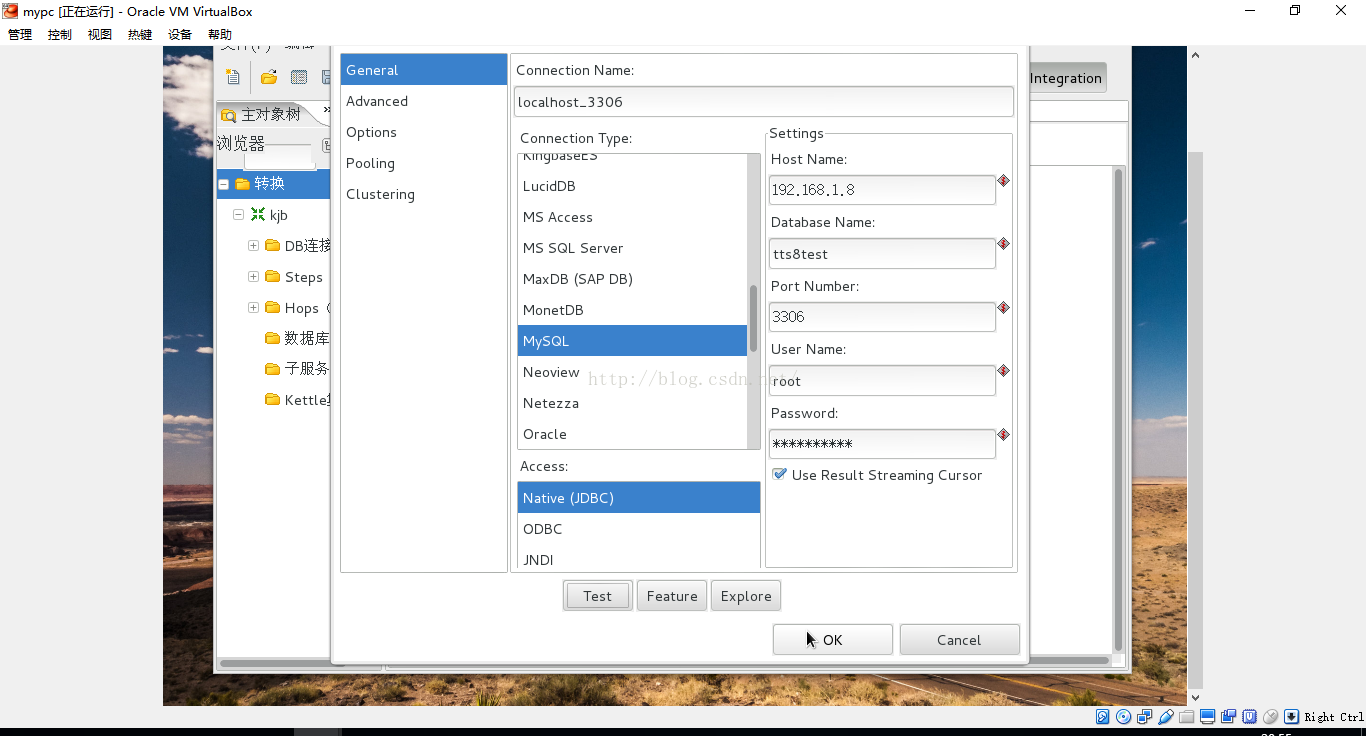Open VirtualBox 视图 menu
1366x736 pixels.
click(100, 34)
